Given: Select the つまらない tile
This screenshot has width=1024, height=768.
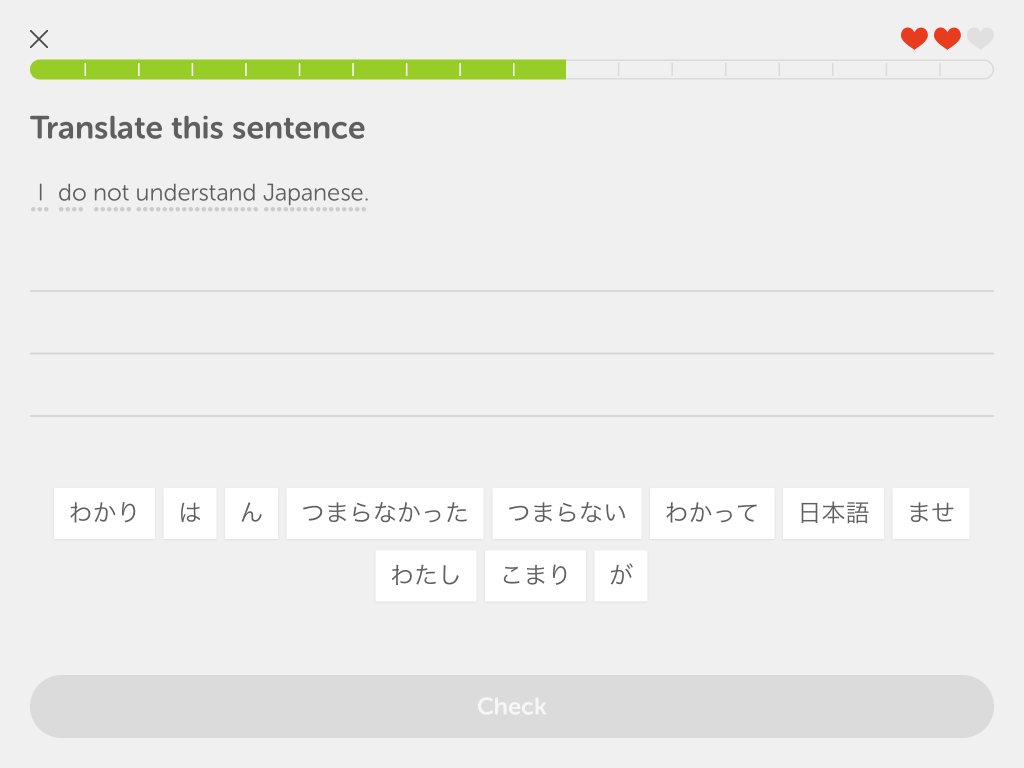Looking at the screenshot, I should [567, 513].
